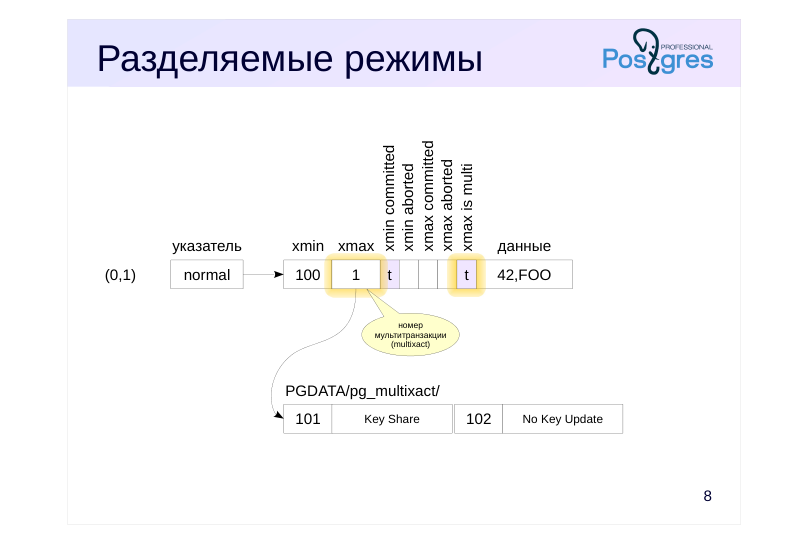Click the highlighted 'xmax is multi' flag cell
The image size is (809, 541).
pos(466,274)
